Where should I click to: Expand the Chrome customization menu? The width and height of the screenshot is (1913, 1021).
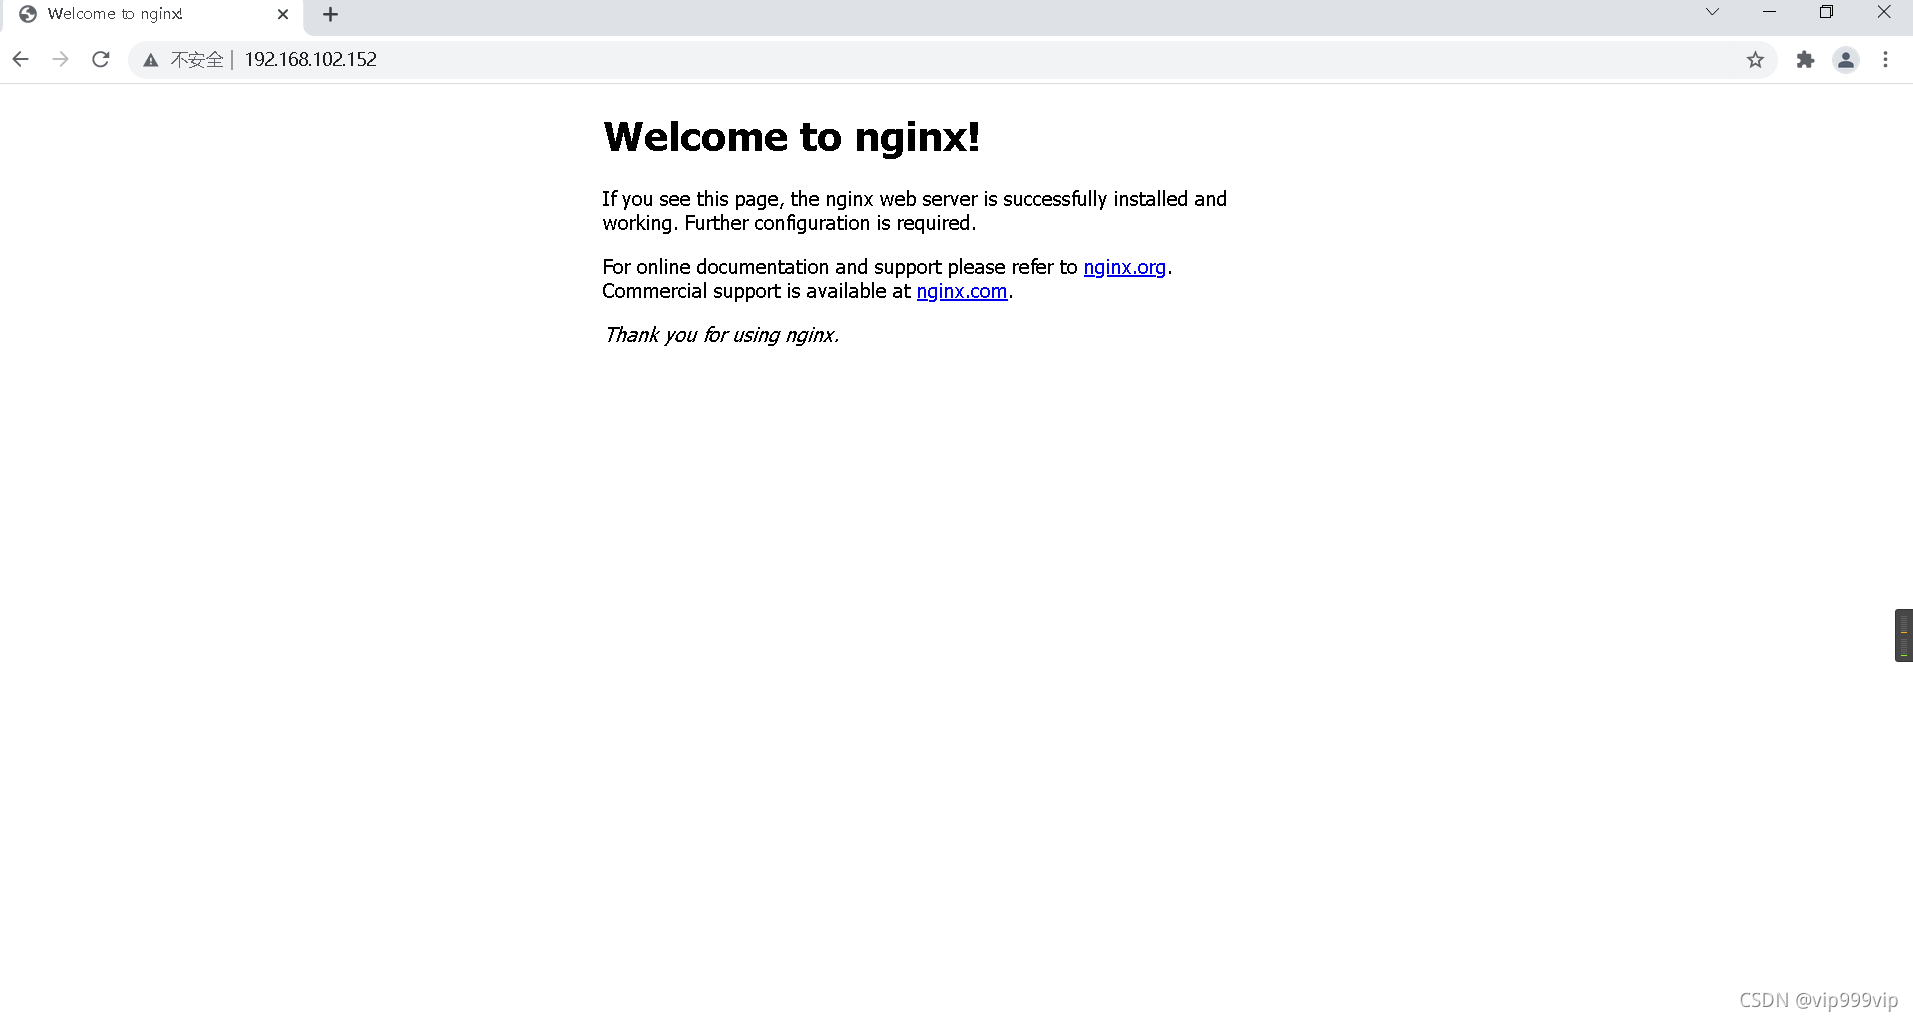tap(1887, 59)
